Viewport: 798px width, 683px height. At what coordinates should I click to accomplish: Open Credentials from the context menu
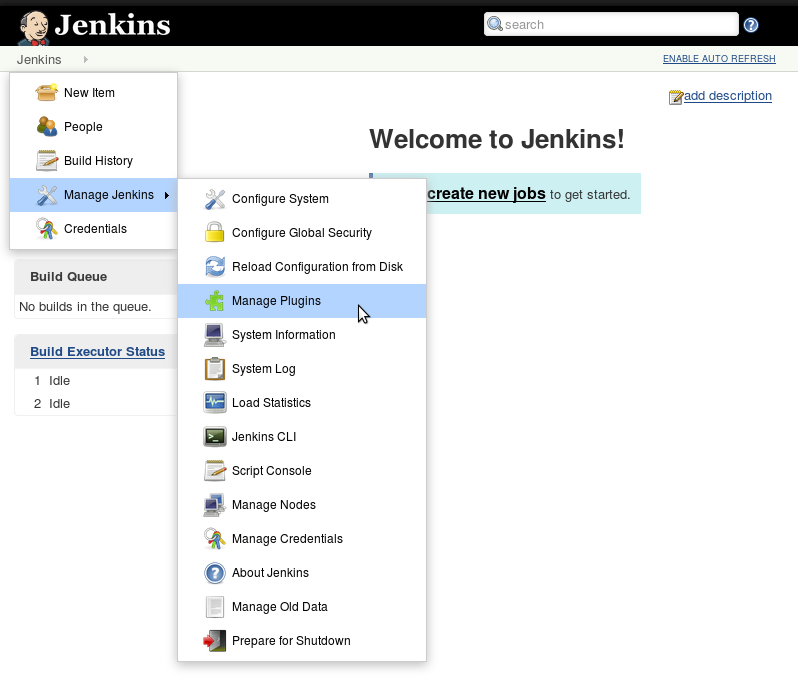pyautogui.click(x=94, y=229)
